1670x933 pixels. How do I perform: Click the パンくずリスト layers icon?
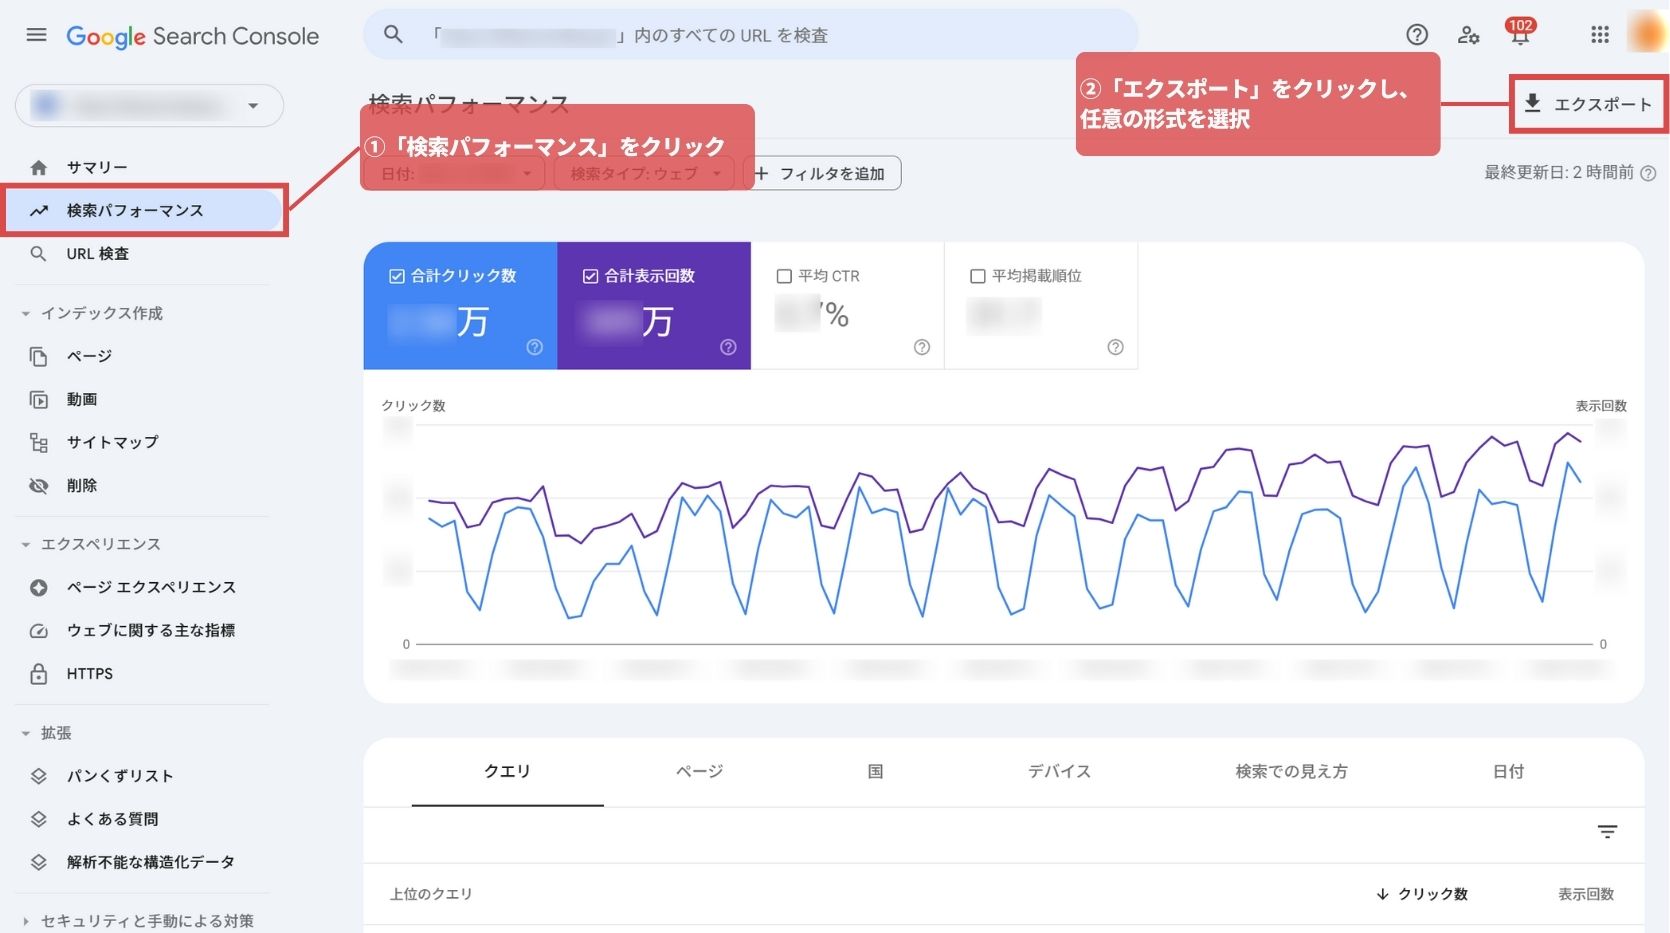(x=39, y=775)
